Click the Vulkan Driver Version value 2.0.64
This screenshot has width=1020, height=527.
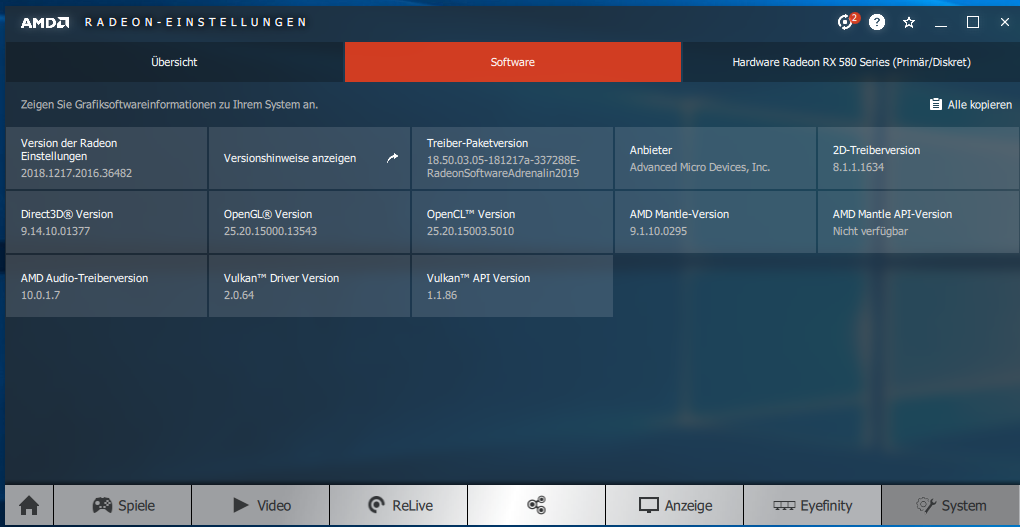pos(239,295)
